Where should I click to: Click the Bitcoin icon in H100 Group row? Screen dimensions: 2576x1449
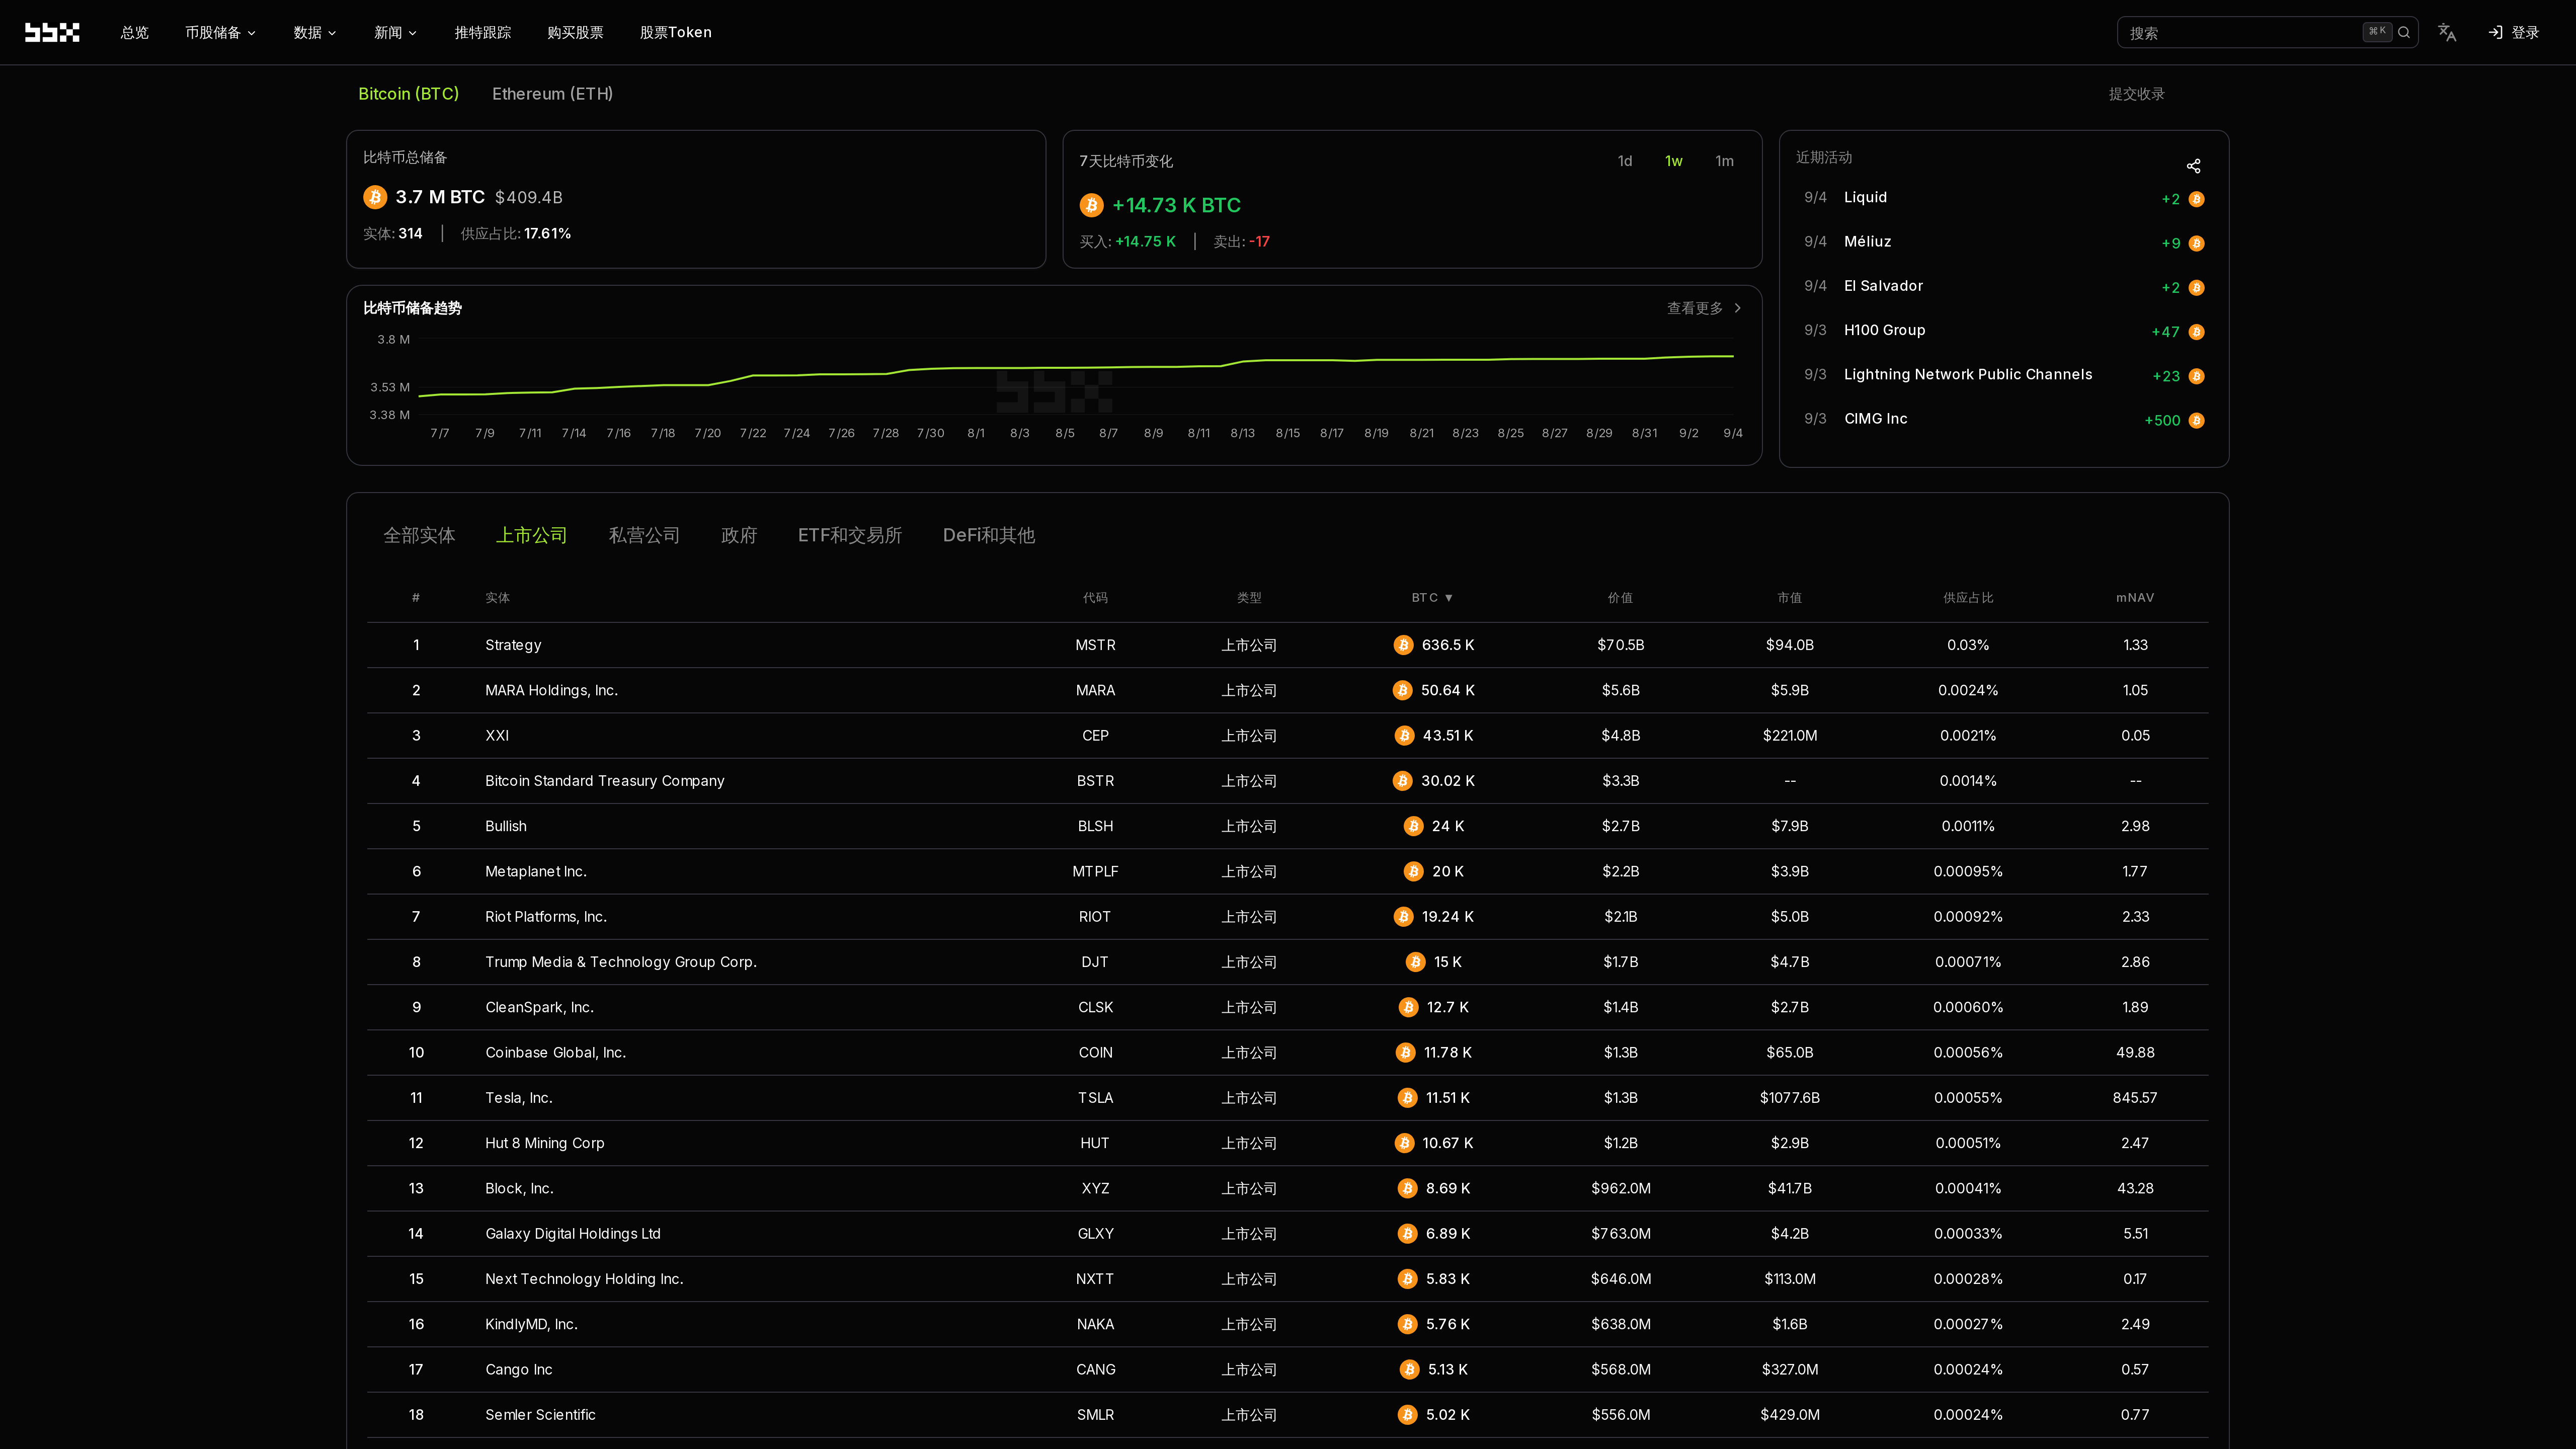point(2196,332)
